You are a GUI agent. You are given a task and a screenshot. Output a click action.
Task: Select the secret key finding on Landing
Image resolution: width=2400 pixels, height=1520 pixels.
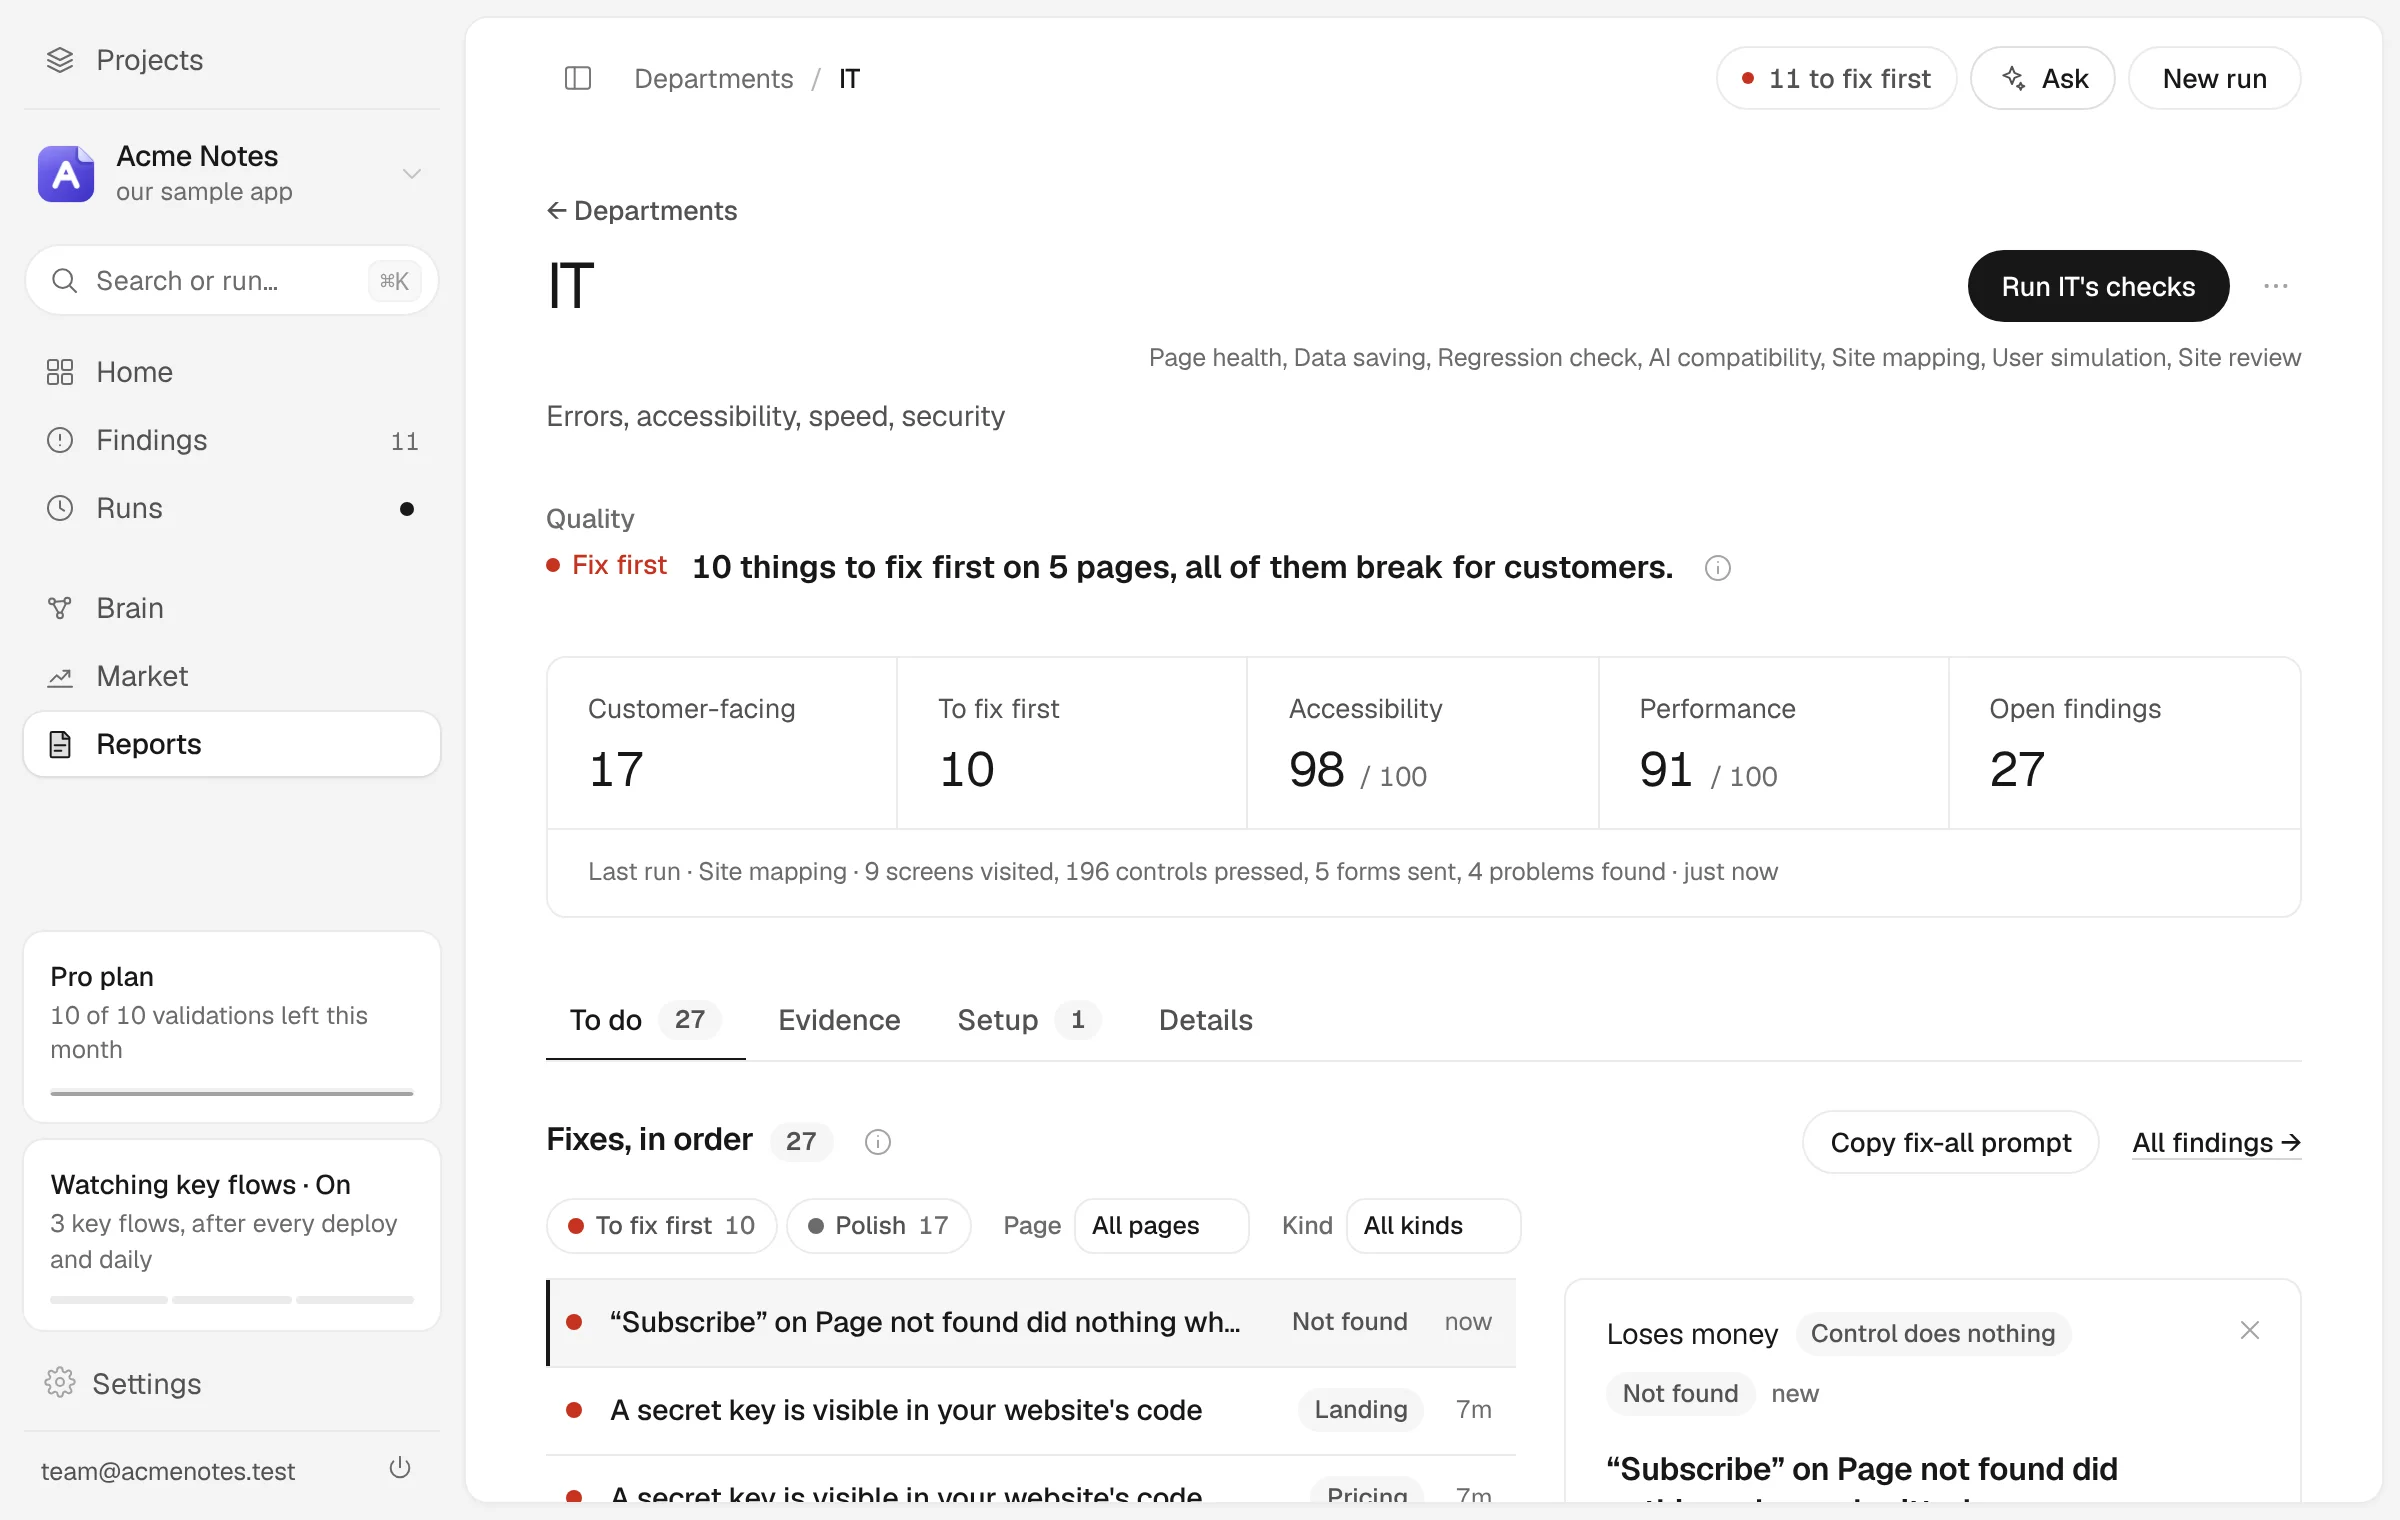1031,1410
